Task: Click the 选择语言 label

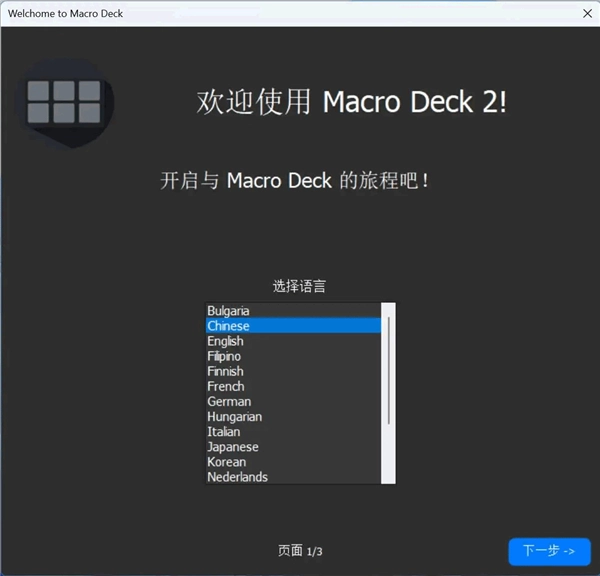Action: coord(299,286)
